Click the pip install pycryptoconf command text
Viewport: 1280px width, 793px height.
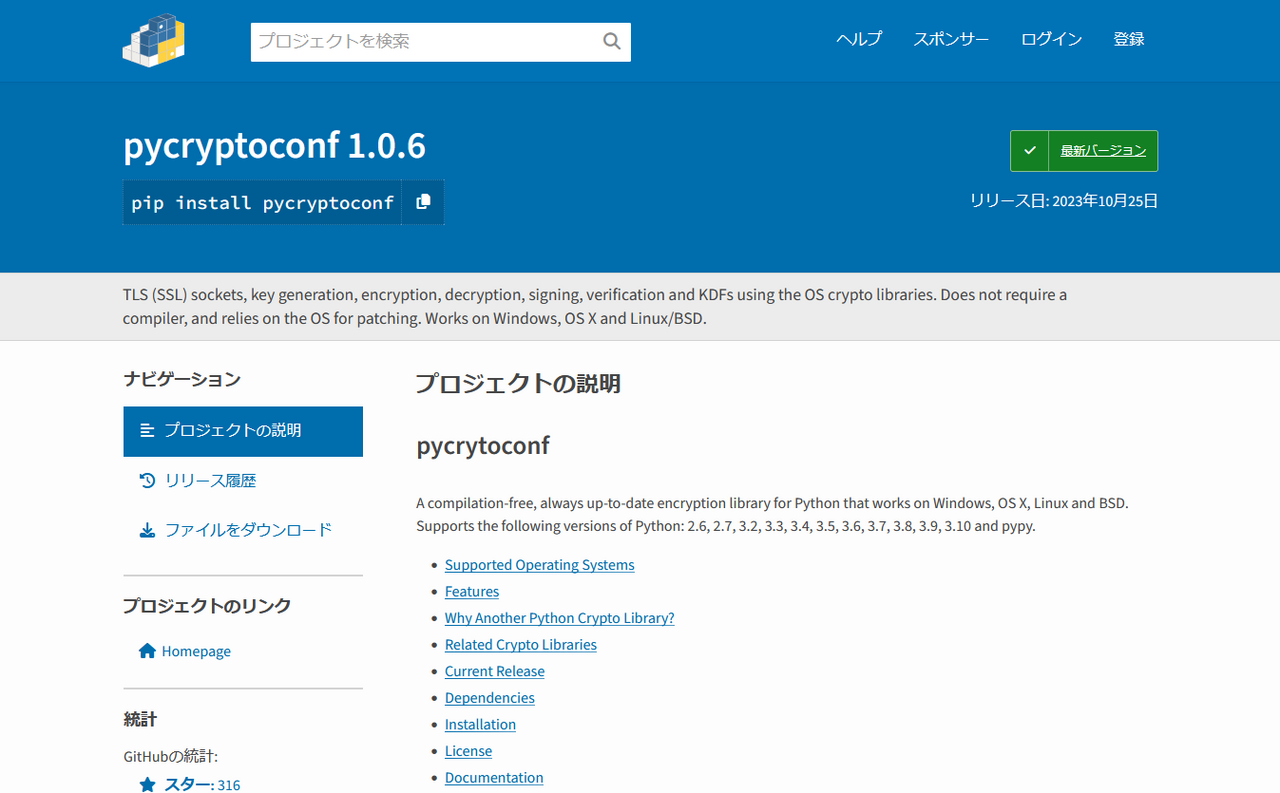(263, 203)
